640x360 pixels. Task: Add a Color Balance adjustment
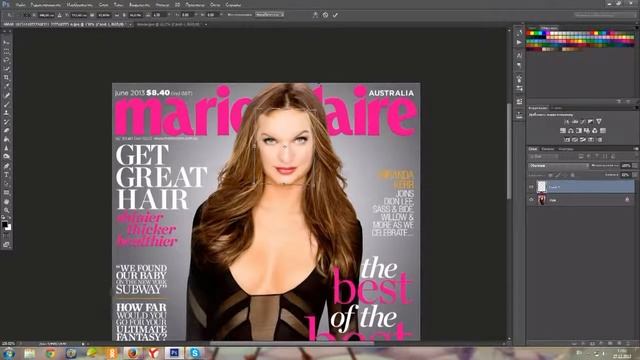tap(571, 131)
